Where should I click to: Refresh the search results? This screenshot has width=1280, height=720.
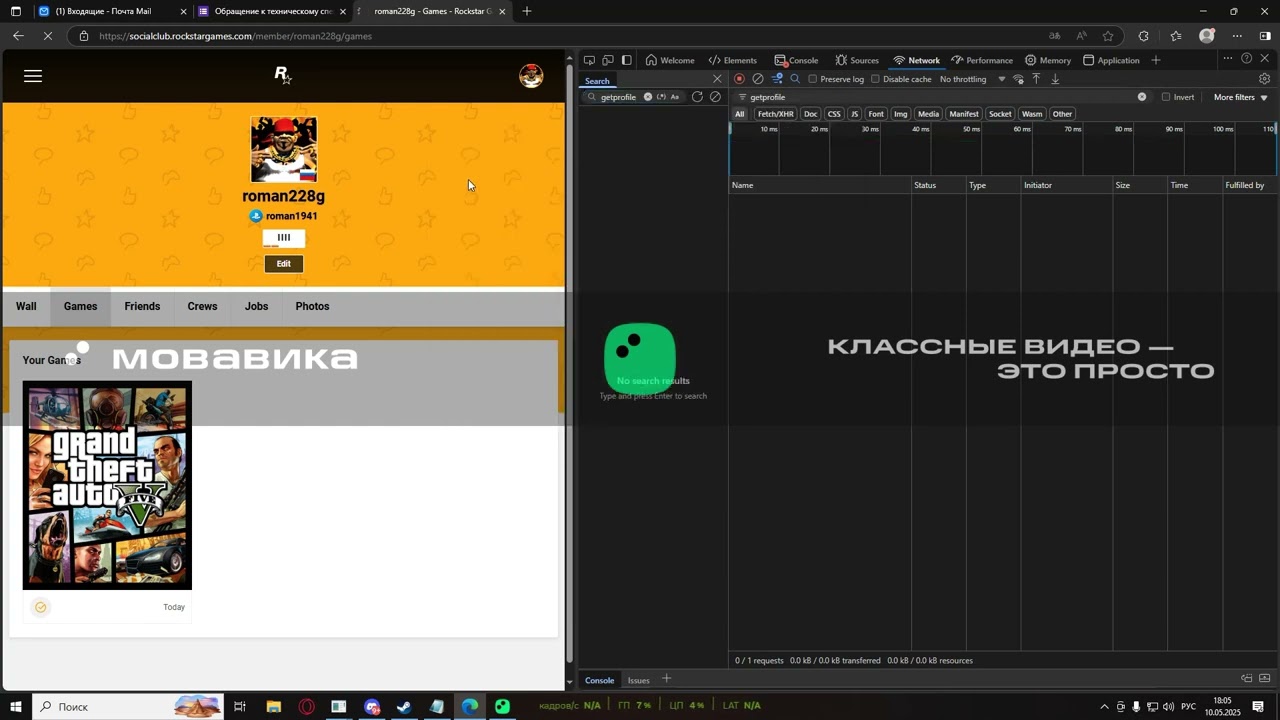697,97
